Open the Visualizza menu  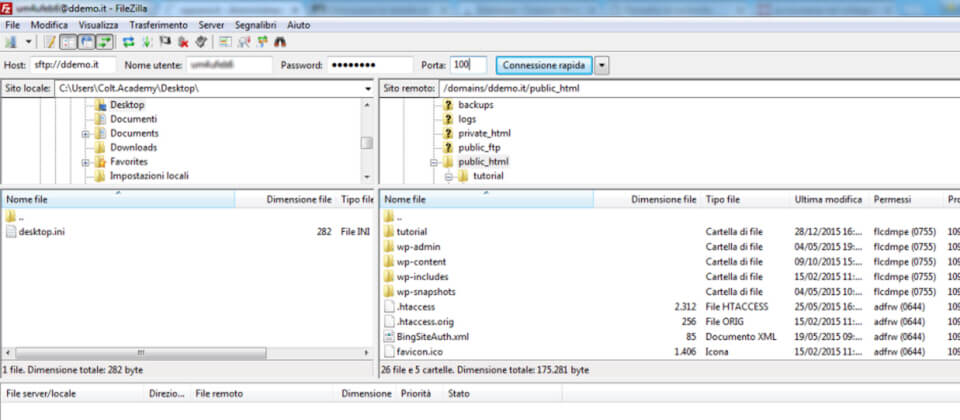point(98,25)
